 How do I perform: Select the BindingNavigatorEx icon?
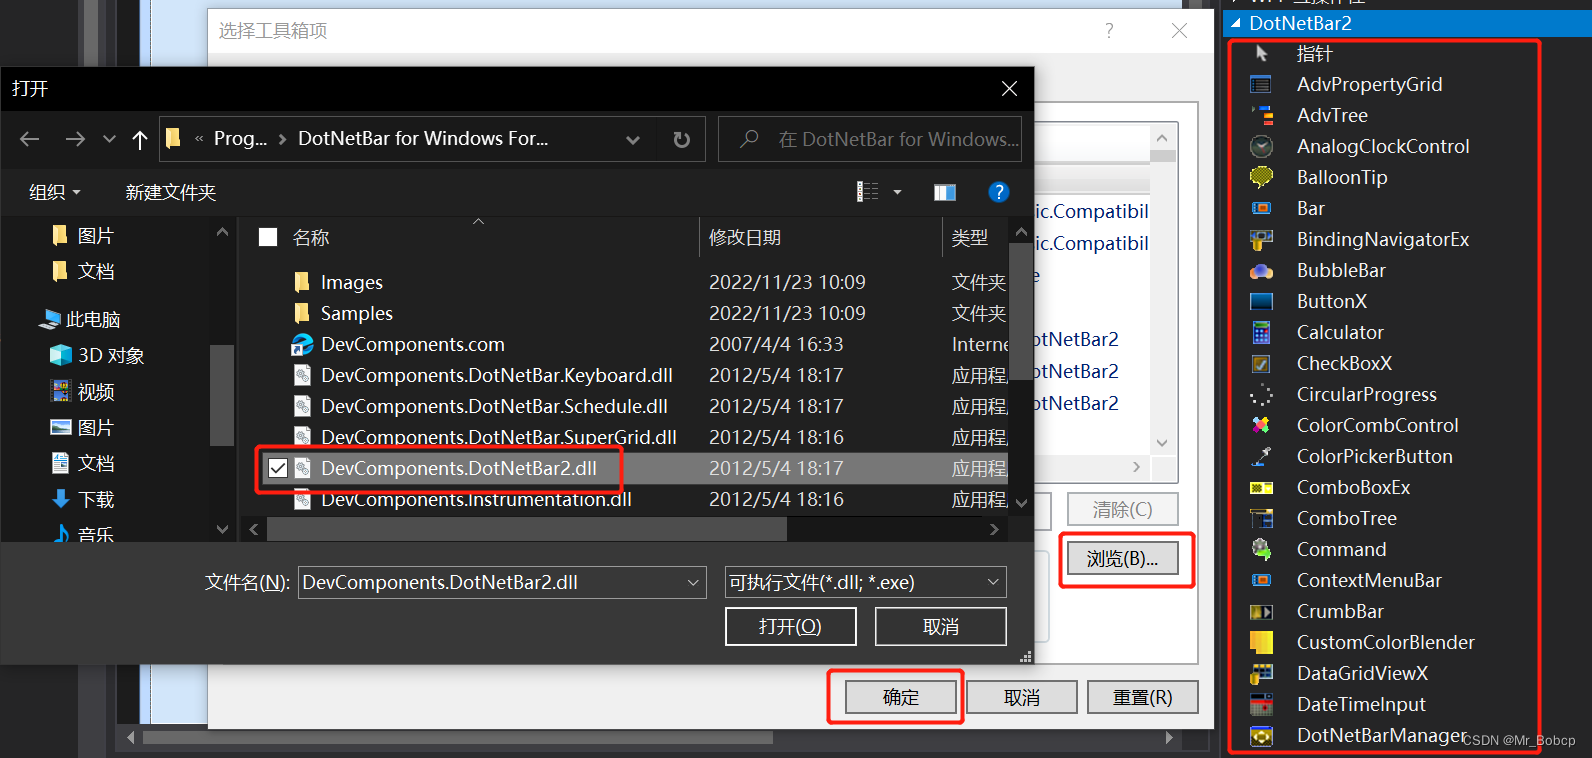(x=1261, y=240)
